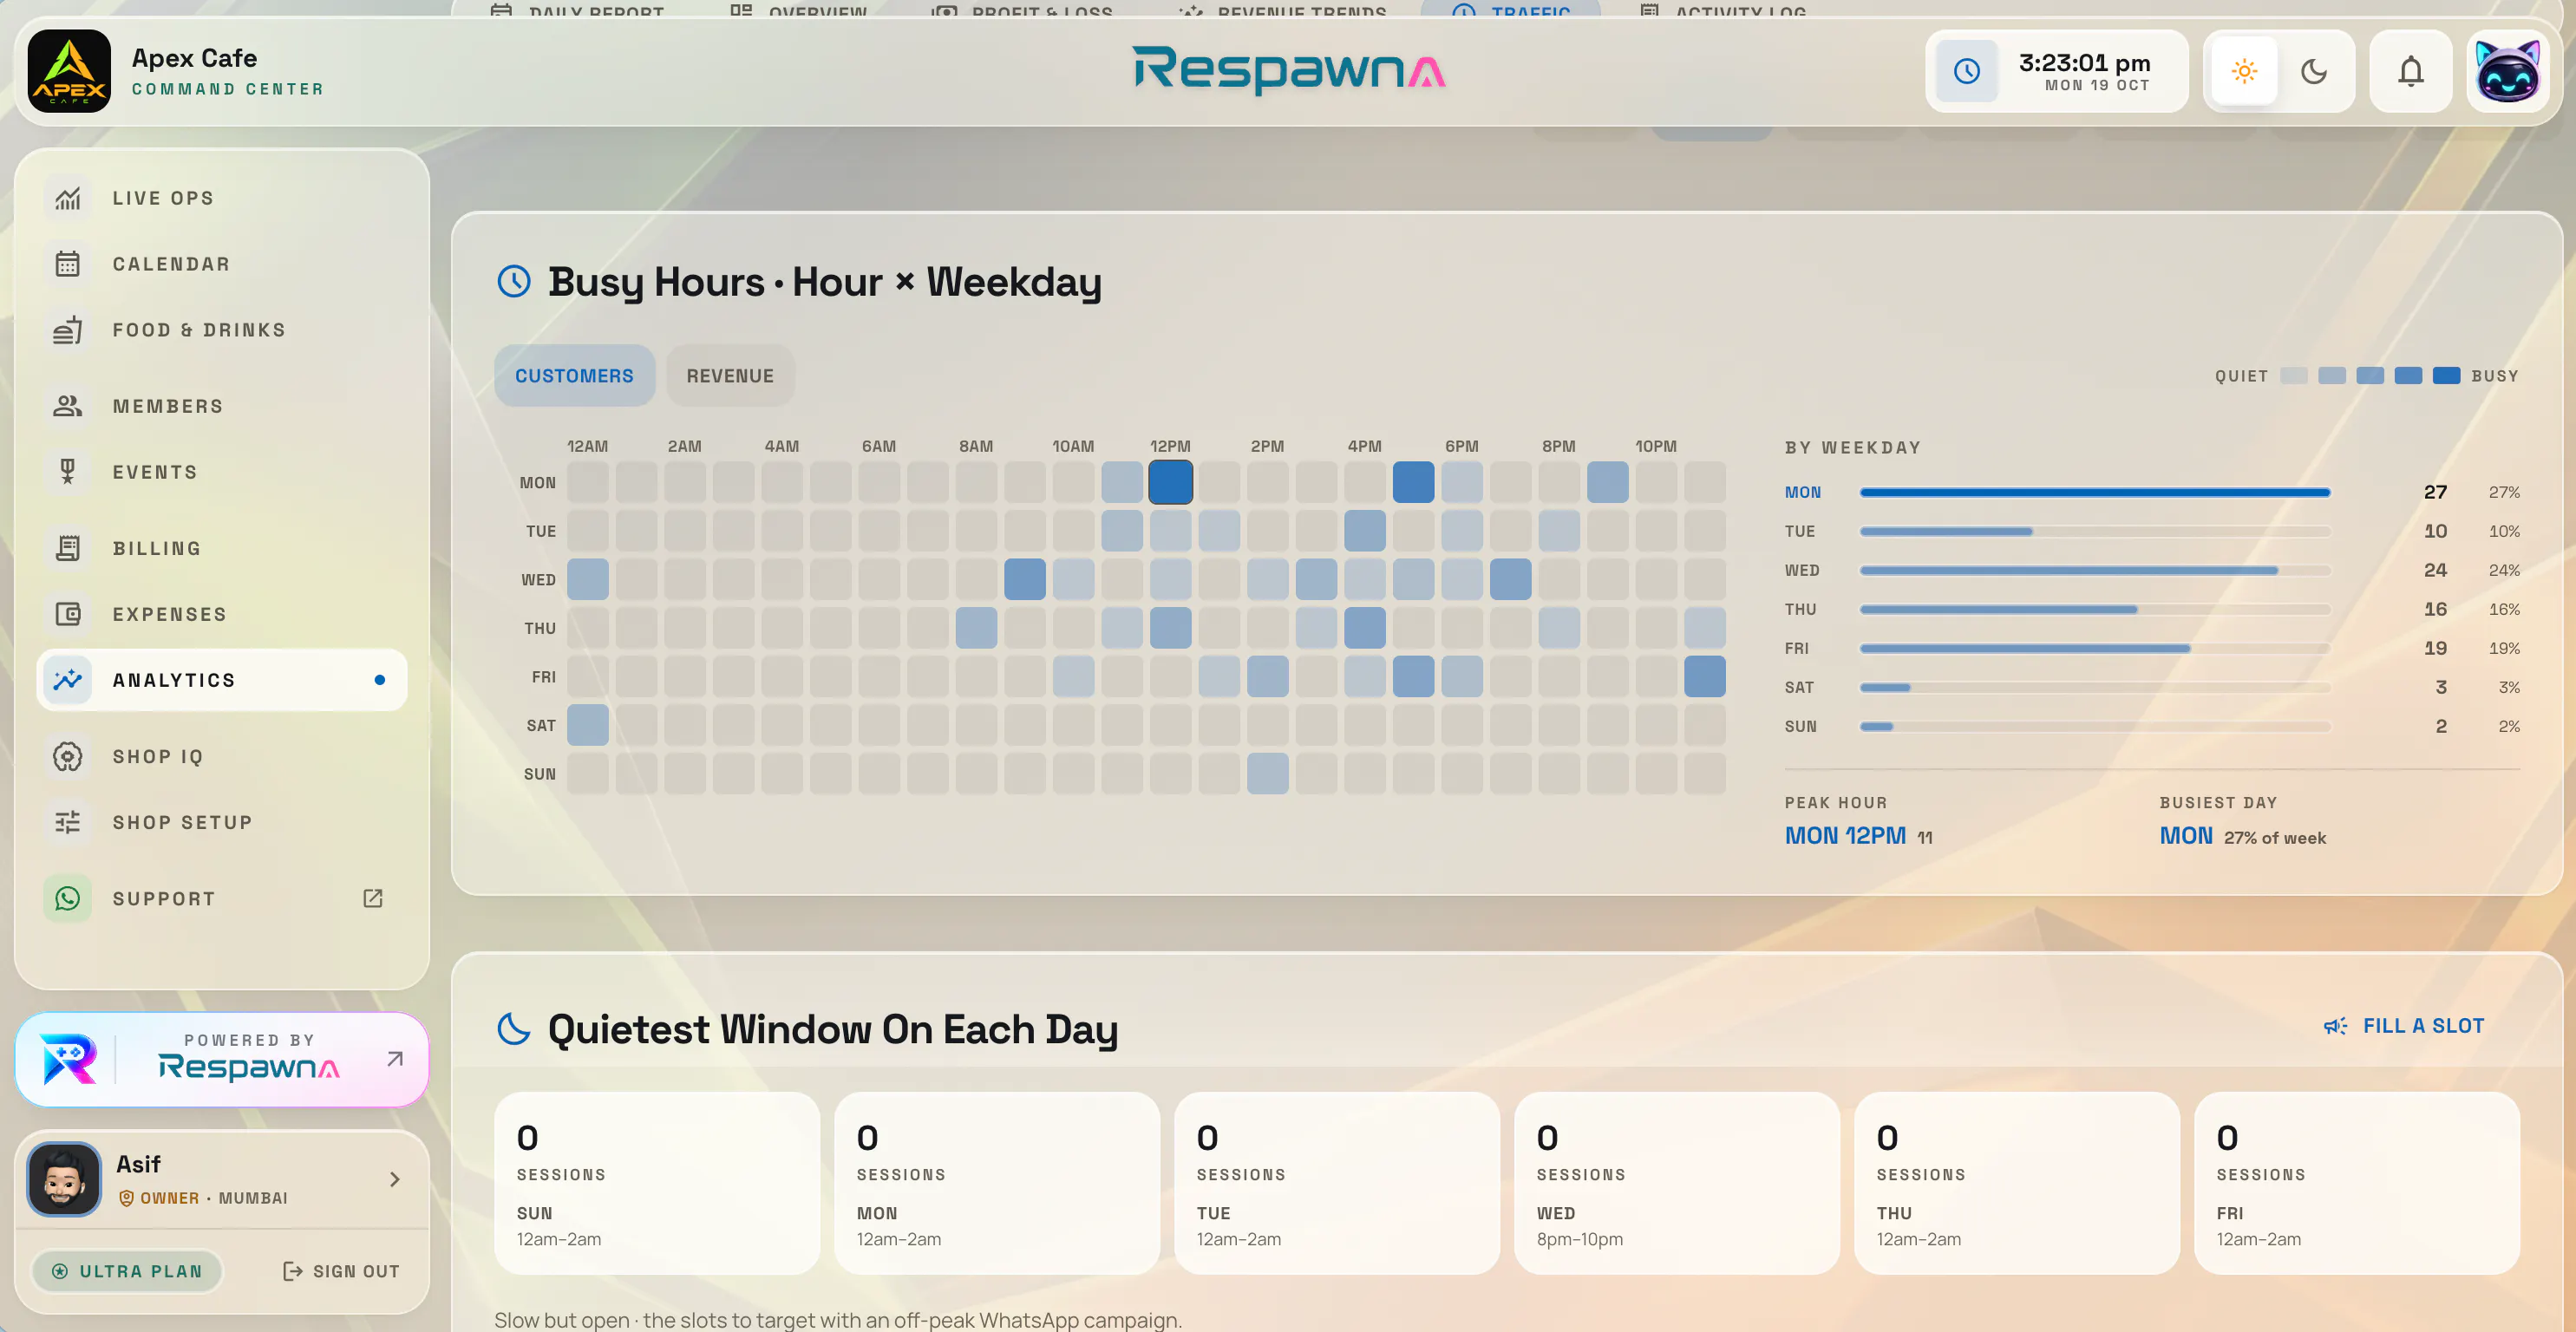2576x1332 pixels.
Task: Open Expenses wallet icon
Action: (x=68, y=614)
